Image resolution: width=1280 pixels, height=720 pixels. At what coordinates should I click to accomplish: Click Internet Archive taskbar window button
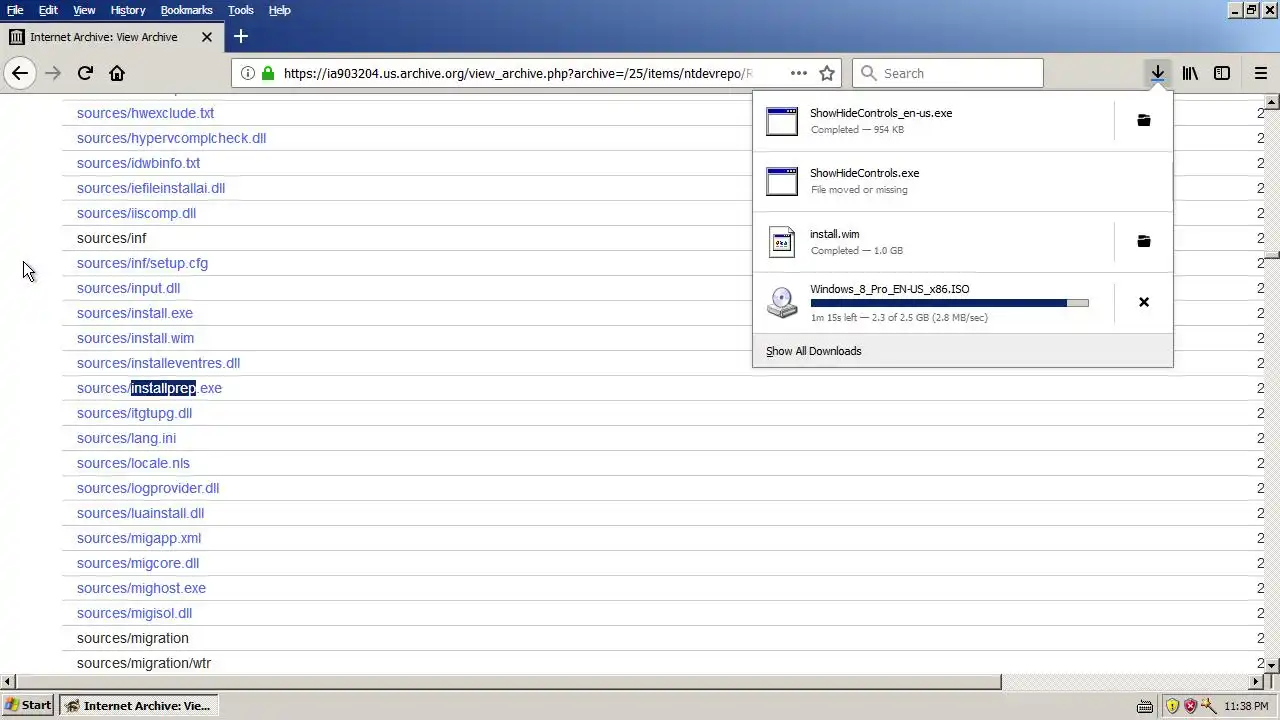(138, 705)
